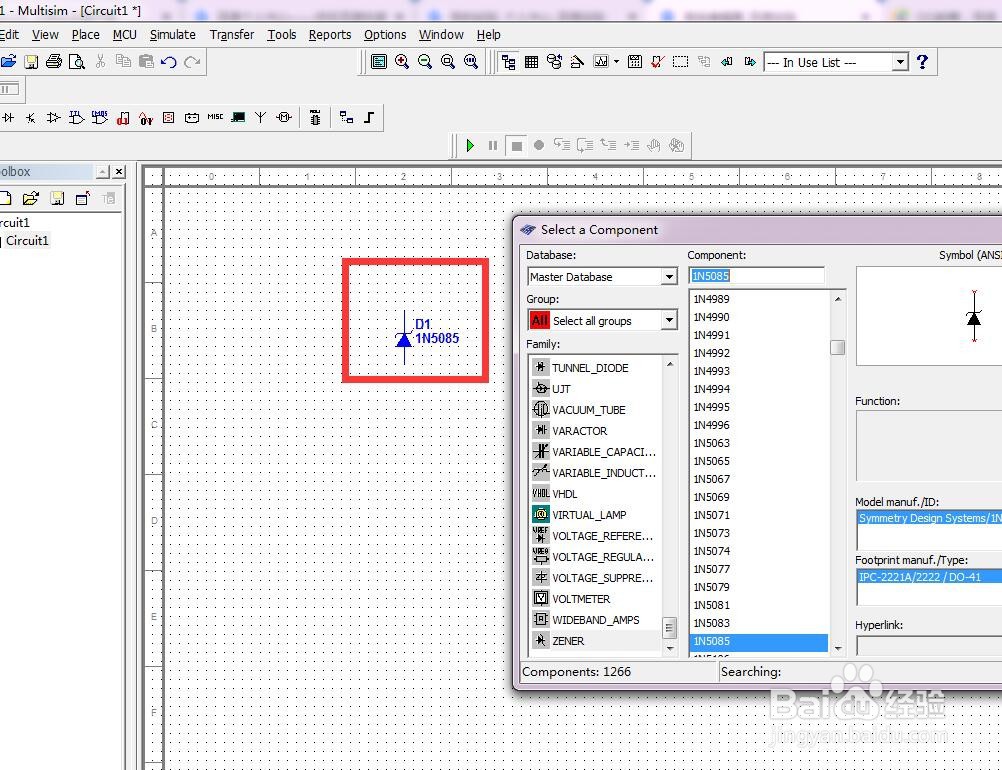The width and height of the screenshot is (1002, 770).
Task: Place hierarchical block icon
Action: click(x=346, y=118)
